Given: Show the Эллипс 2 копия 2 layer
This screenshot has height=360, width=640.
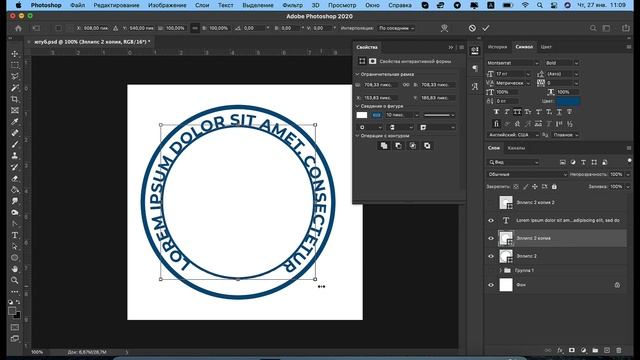Looking at the screenshot, I should pos(491,202).
